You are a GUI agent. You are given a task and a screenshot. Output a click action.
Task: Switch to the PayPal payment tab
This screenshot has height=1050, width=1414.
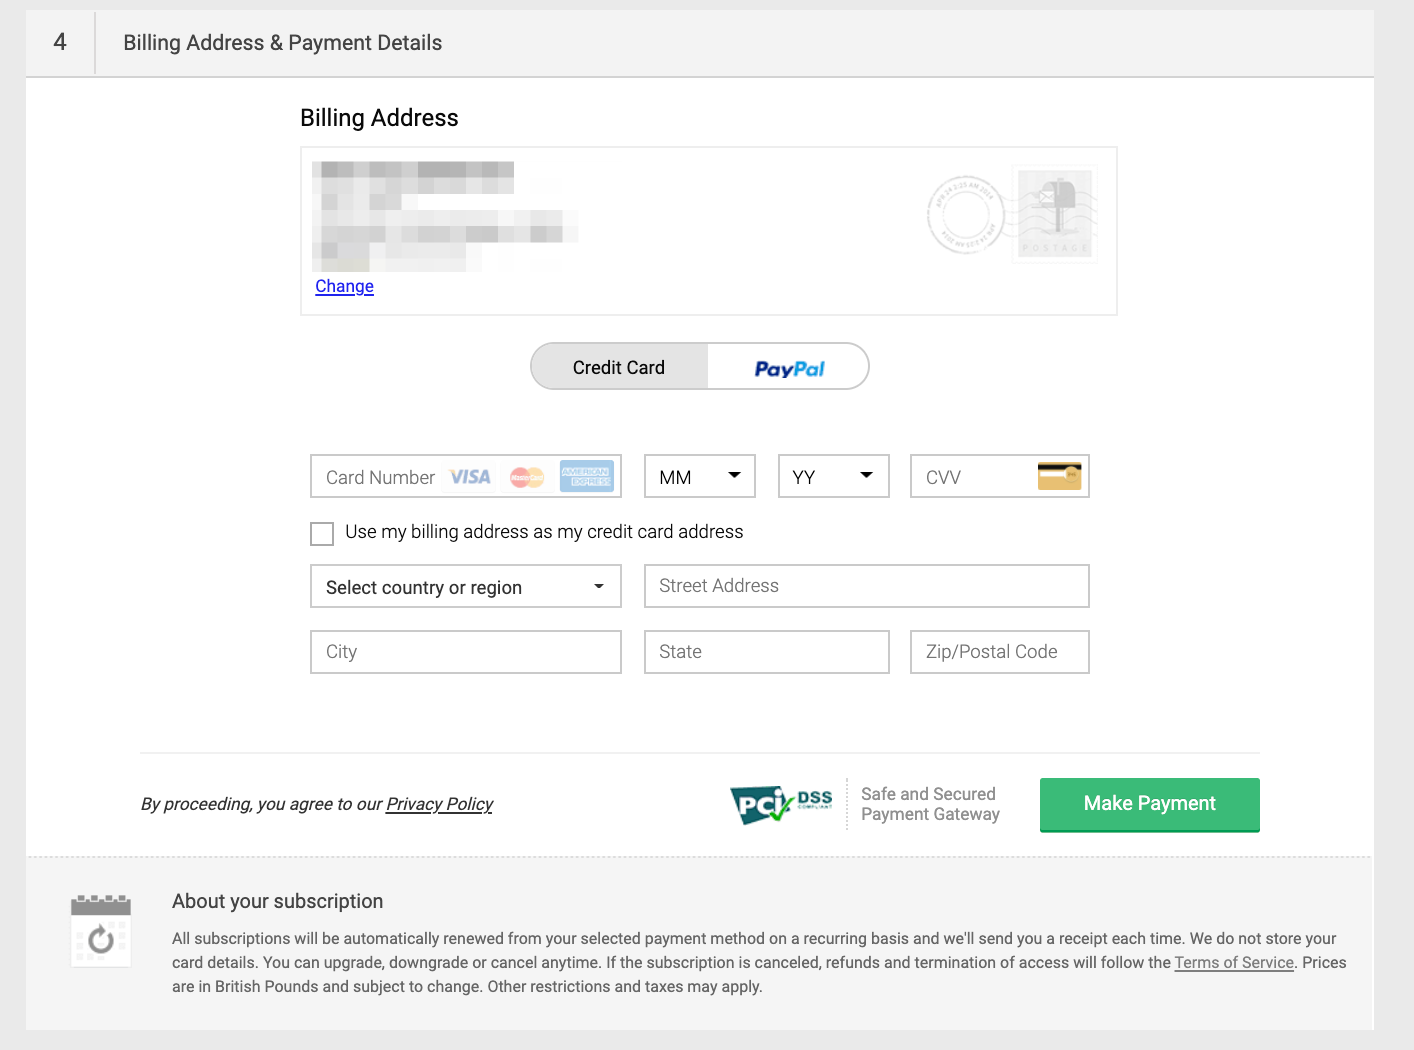pyautogui.click(x=789, y=367)
